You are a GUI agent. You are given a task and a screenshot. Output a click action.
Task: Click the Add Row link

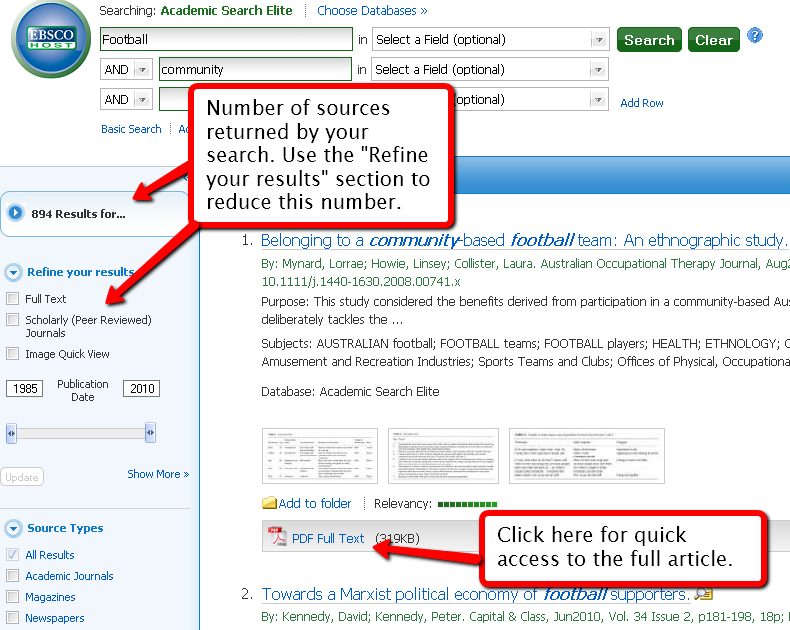point(641,103)
